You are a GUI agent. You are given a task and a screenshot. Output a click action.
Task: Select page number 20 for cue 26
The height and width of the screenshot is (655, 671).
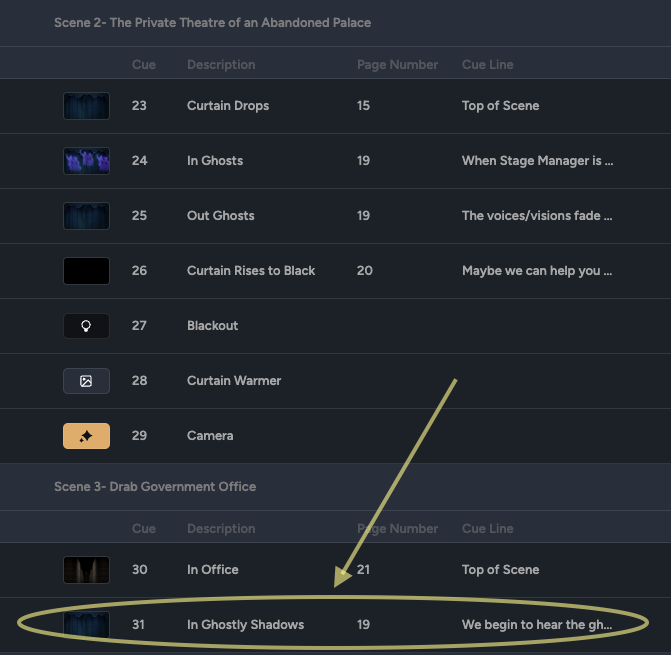(365, 271)
